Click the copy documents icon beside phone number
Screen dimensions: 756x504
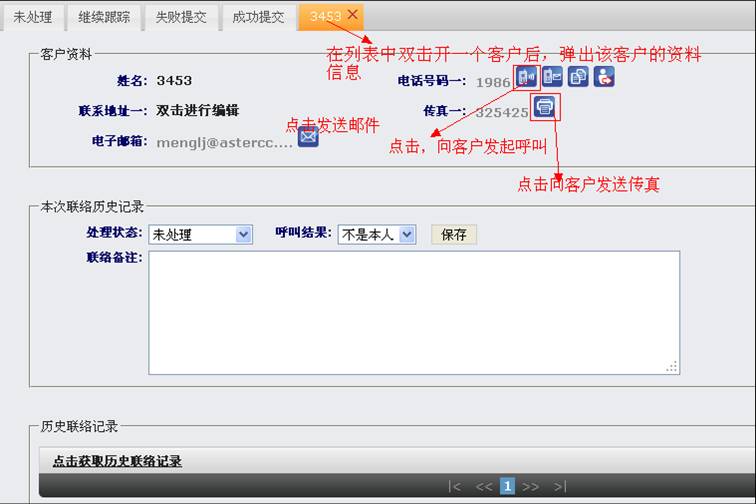[578, 77]
